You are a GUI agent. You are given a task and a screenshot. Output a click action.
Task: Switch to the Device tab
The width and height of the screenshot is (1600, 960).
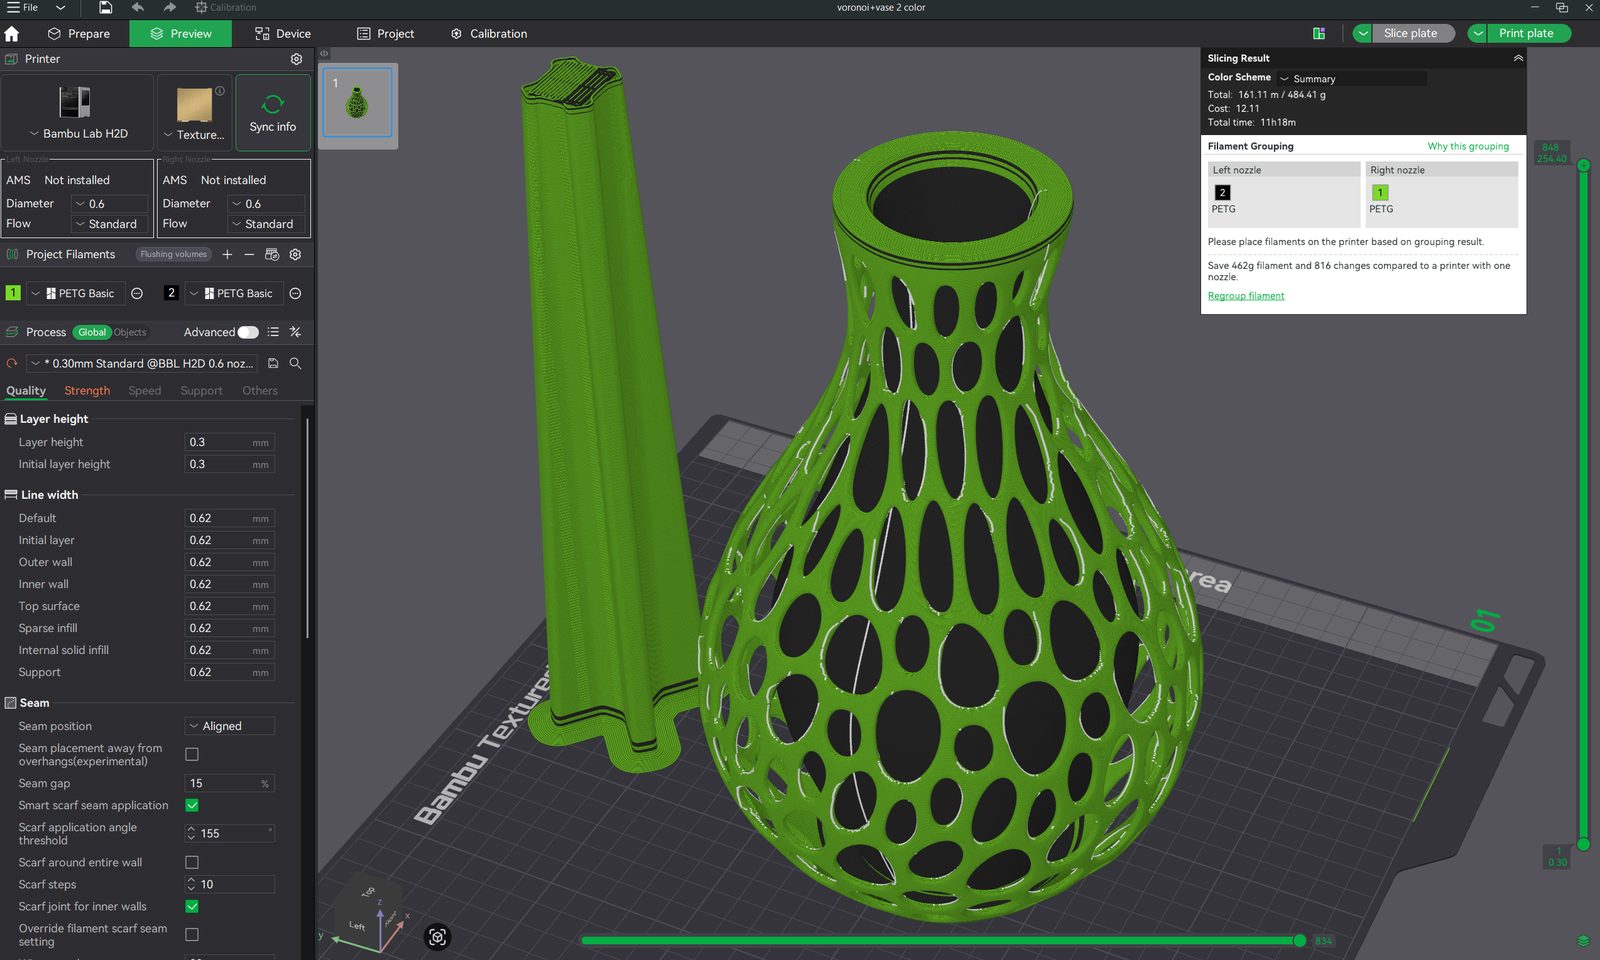283,33
